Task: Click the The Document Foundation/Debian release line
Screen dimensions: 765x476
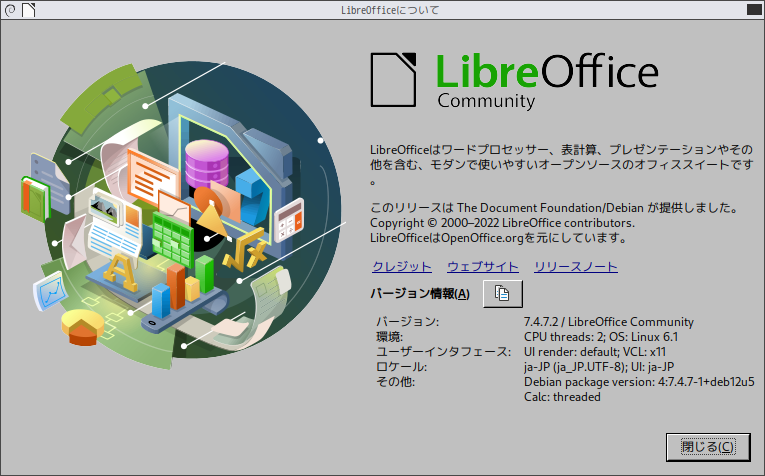Action: tap(554, 208)
